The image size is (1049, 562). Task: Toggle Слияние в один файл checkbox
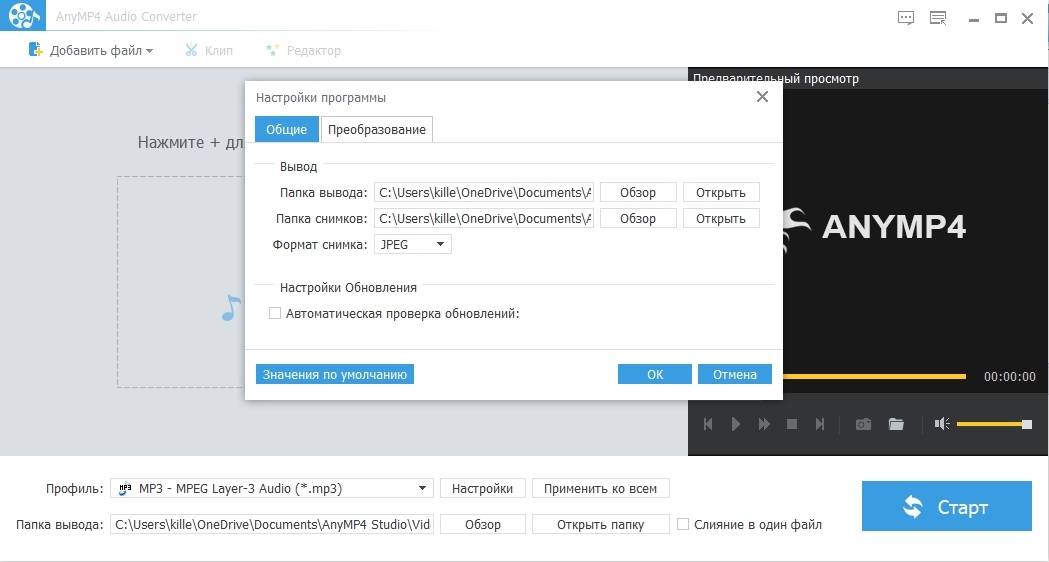tap(682, 525)
